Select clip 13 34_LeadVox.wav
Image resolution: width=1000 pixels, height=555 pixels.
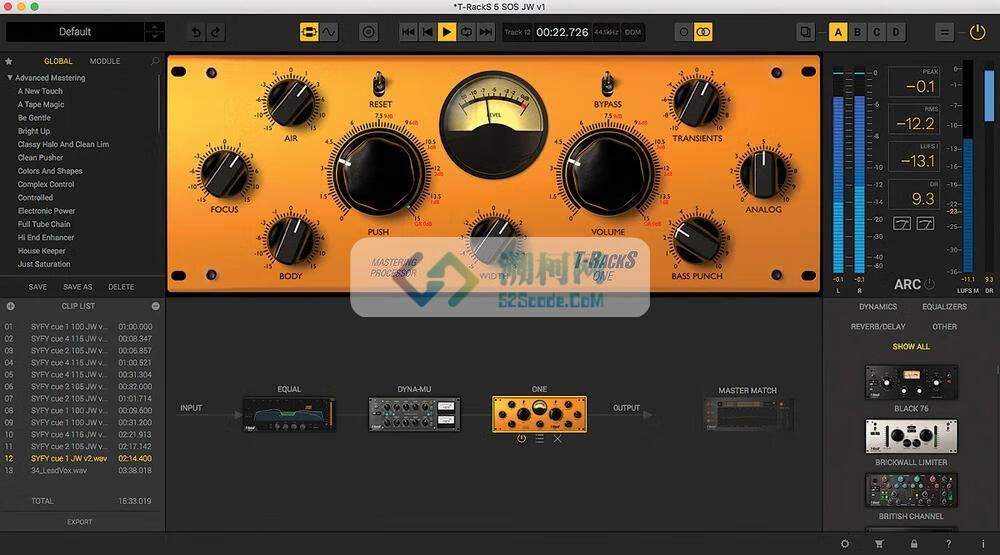[x=78, y=471]
